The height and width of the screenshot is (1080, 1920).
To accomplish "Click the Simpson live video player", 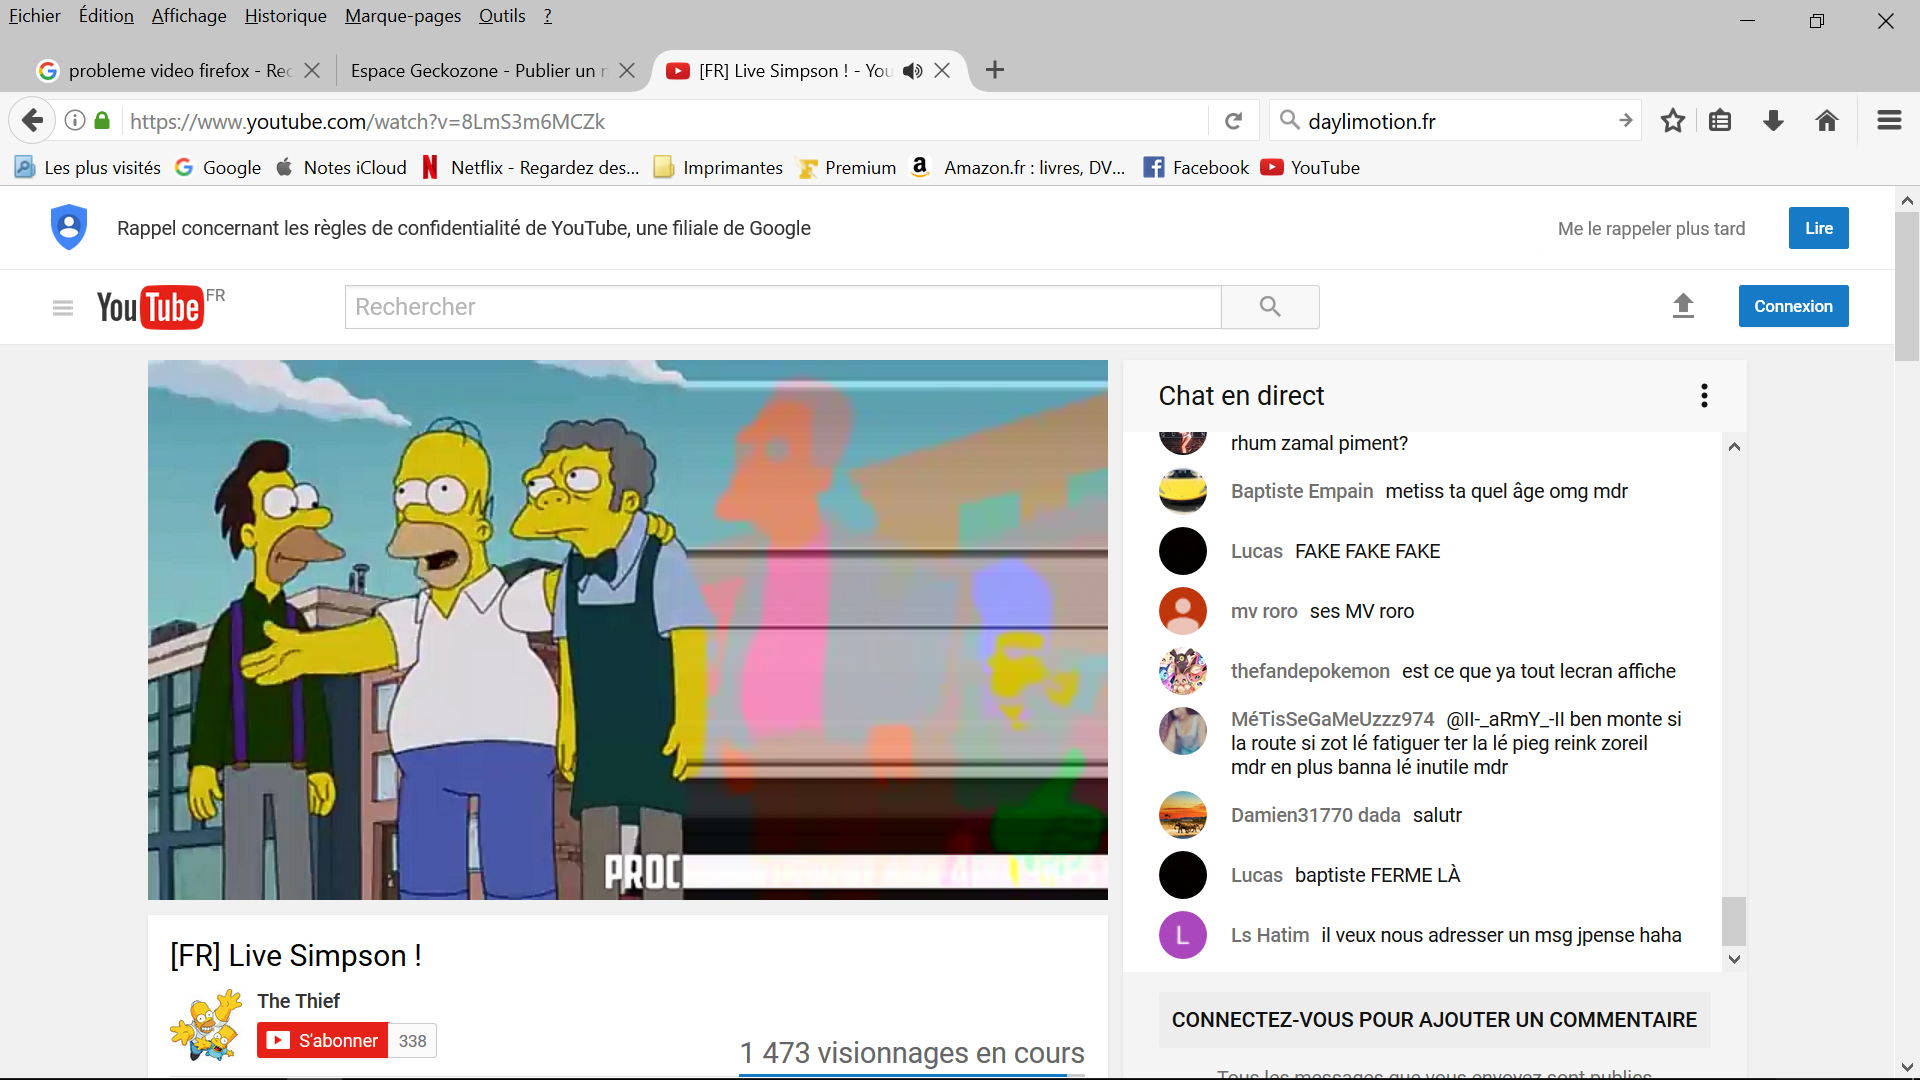I will (x=628, y=630).
